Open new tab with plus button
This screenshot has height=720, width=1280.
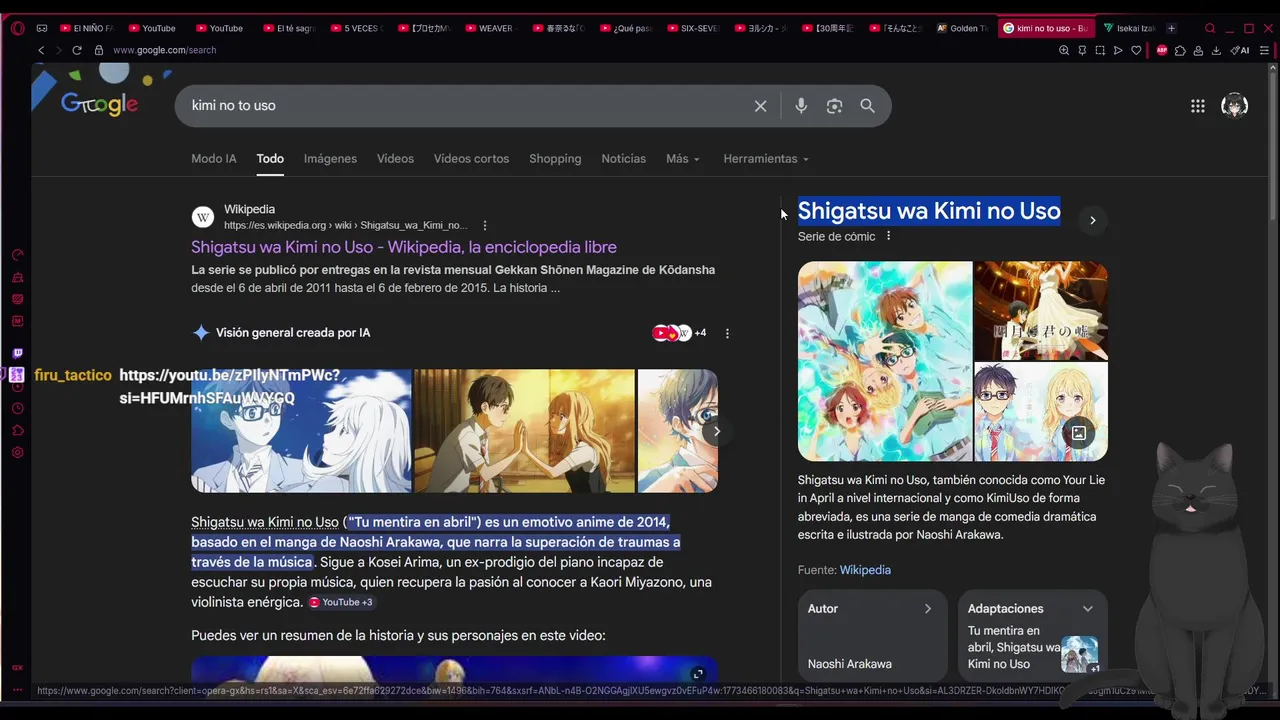(1172, 28)
